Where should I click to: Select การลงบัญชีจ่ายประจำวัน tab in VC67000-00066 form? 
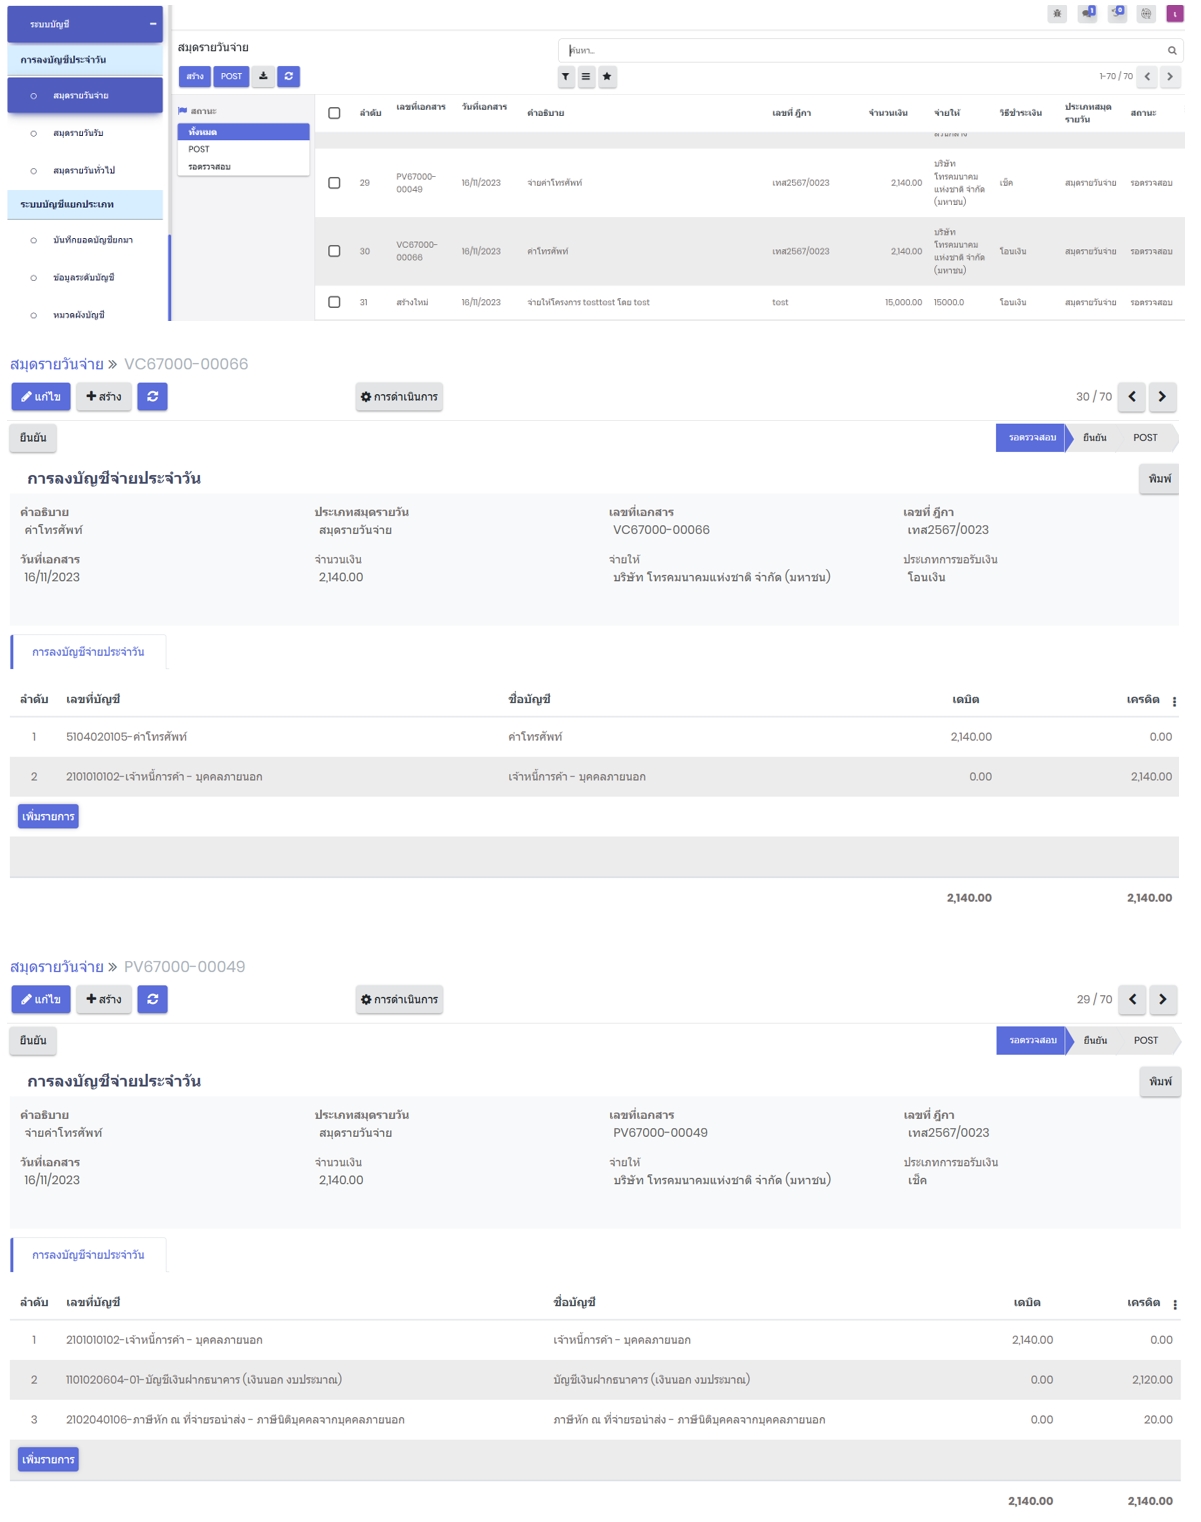click(88, 652)
